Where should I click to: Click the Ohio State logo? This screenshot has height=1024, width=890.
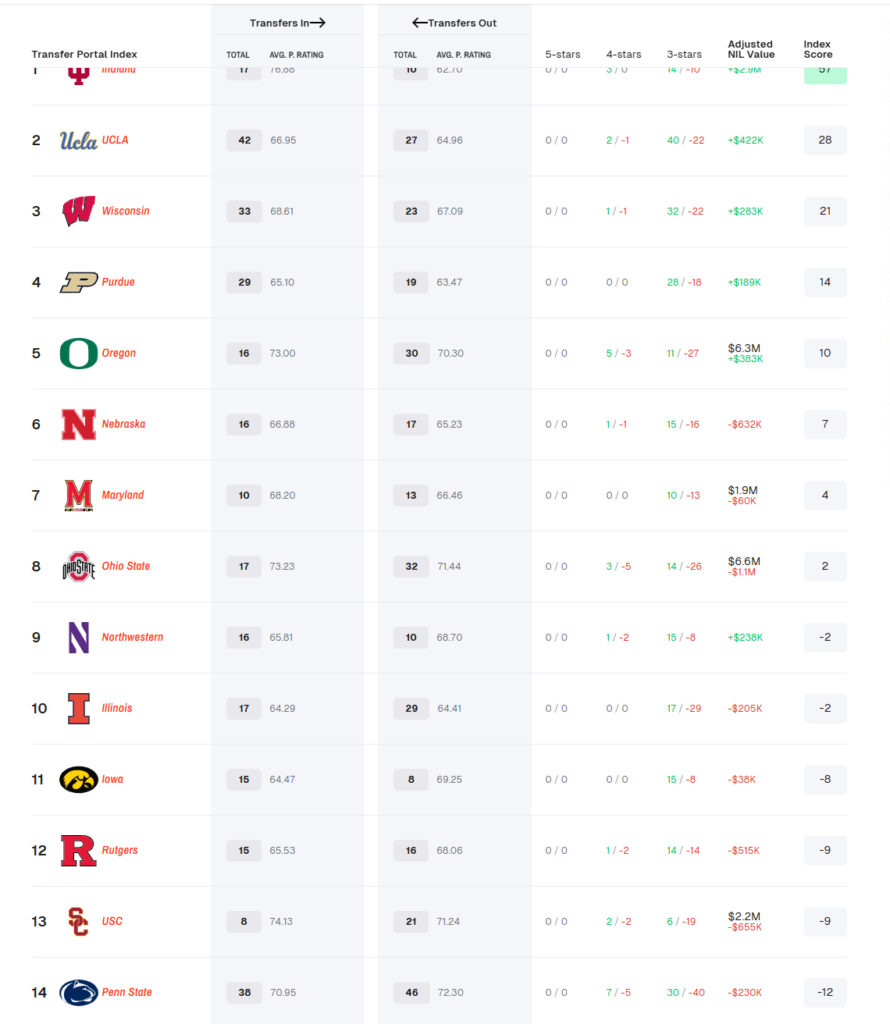(x=78, y=566)
